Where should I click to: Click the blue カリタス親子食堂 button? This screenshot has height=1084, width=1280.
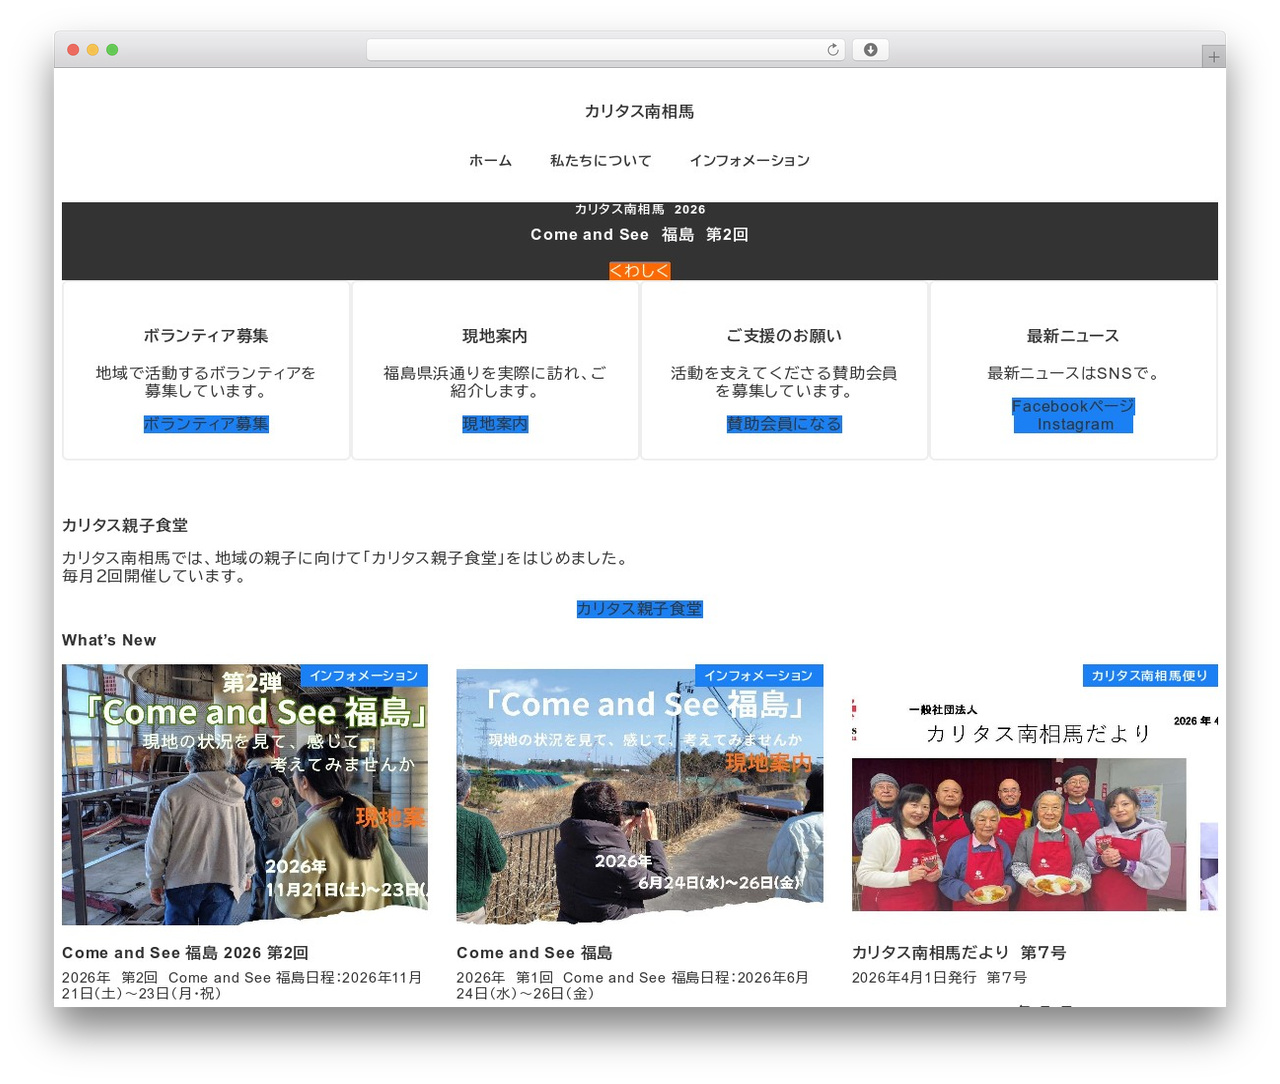point(640,609)
